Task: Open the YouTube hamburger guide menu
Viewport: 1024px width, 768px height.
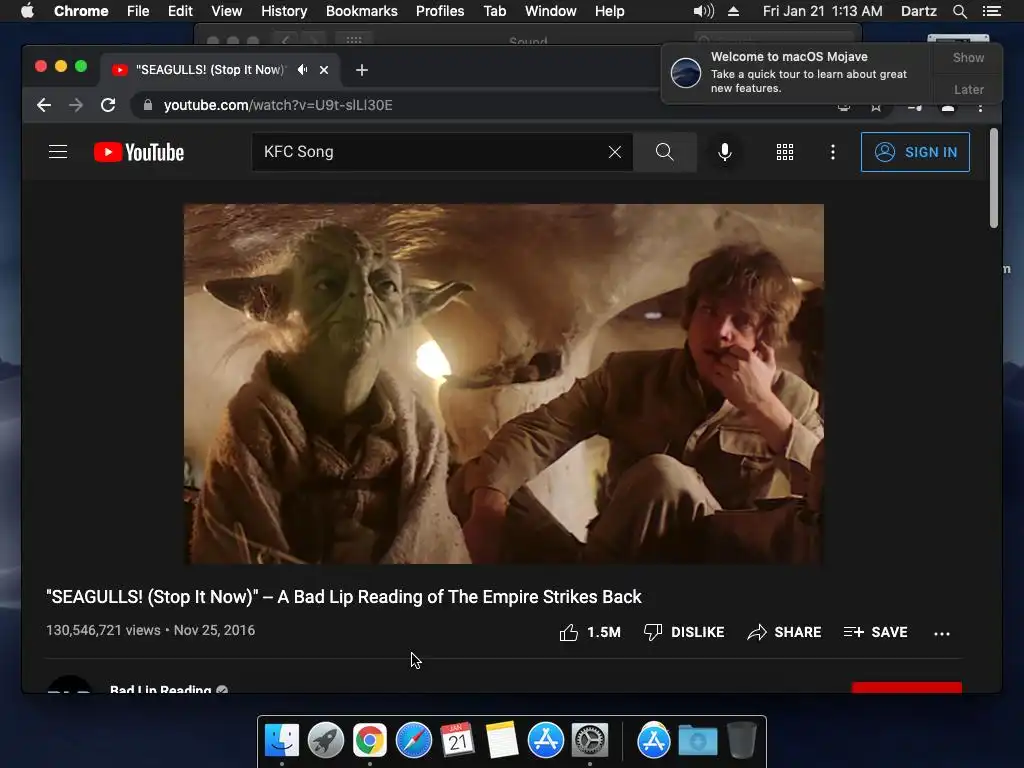Action: 58,152
